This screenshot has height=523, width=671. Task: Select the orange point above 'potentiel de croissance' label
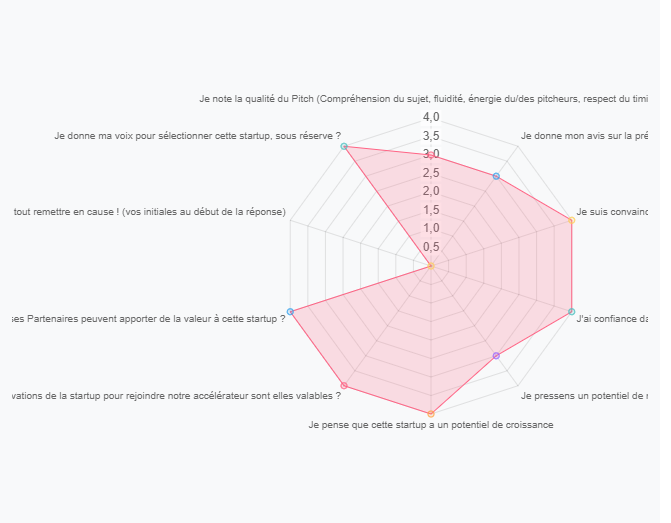click(x=431, y=414)
